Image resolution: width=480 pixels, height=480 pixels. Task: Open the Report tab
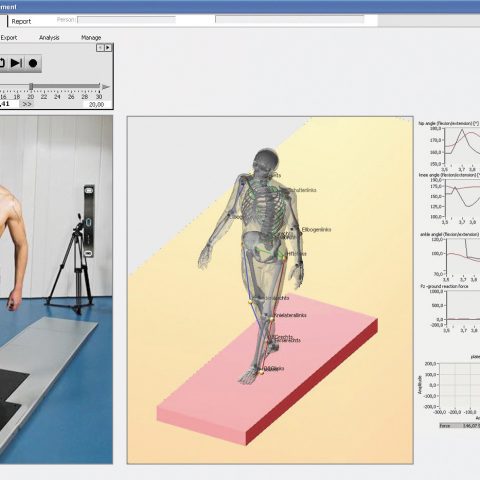[x=21, y=21]
